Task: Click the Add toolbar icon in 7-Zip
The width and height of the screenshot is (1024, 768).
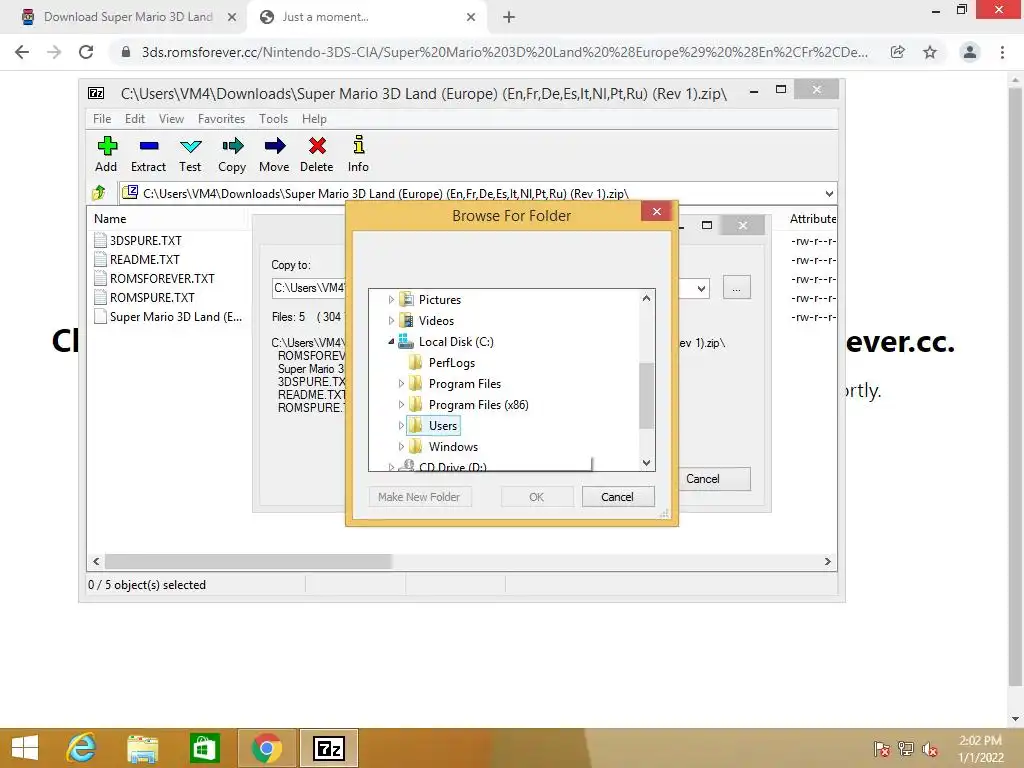Action: click(107, 146)
